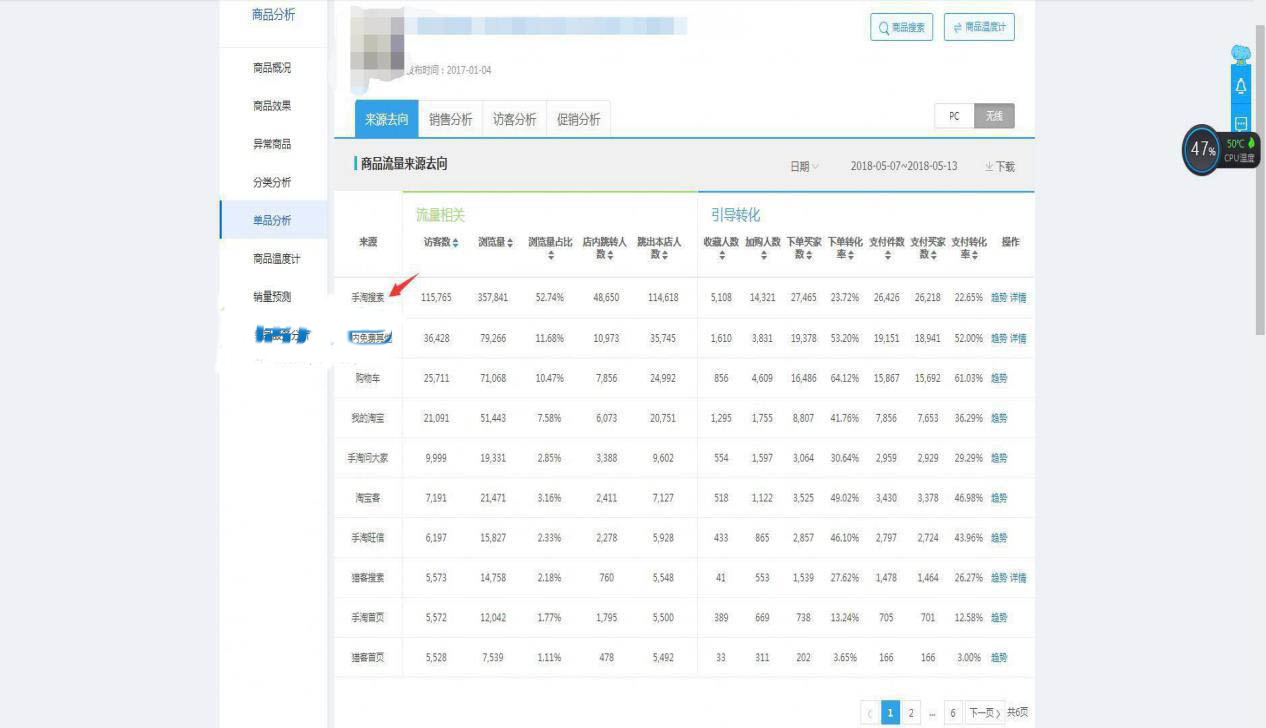Go to page 2 in pagination
The width and height of the screenshot is (1266, 728).
[911, 712]
